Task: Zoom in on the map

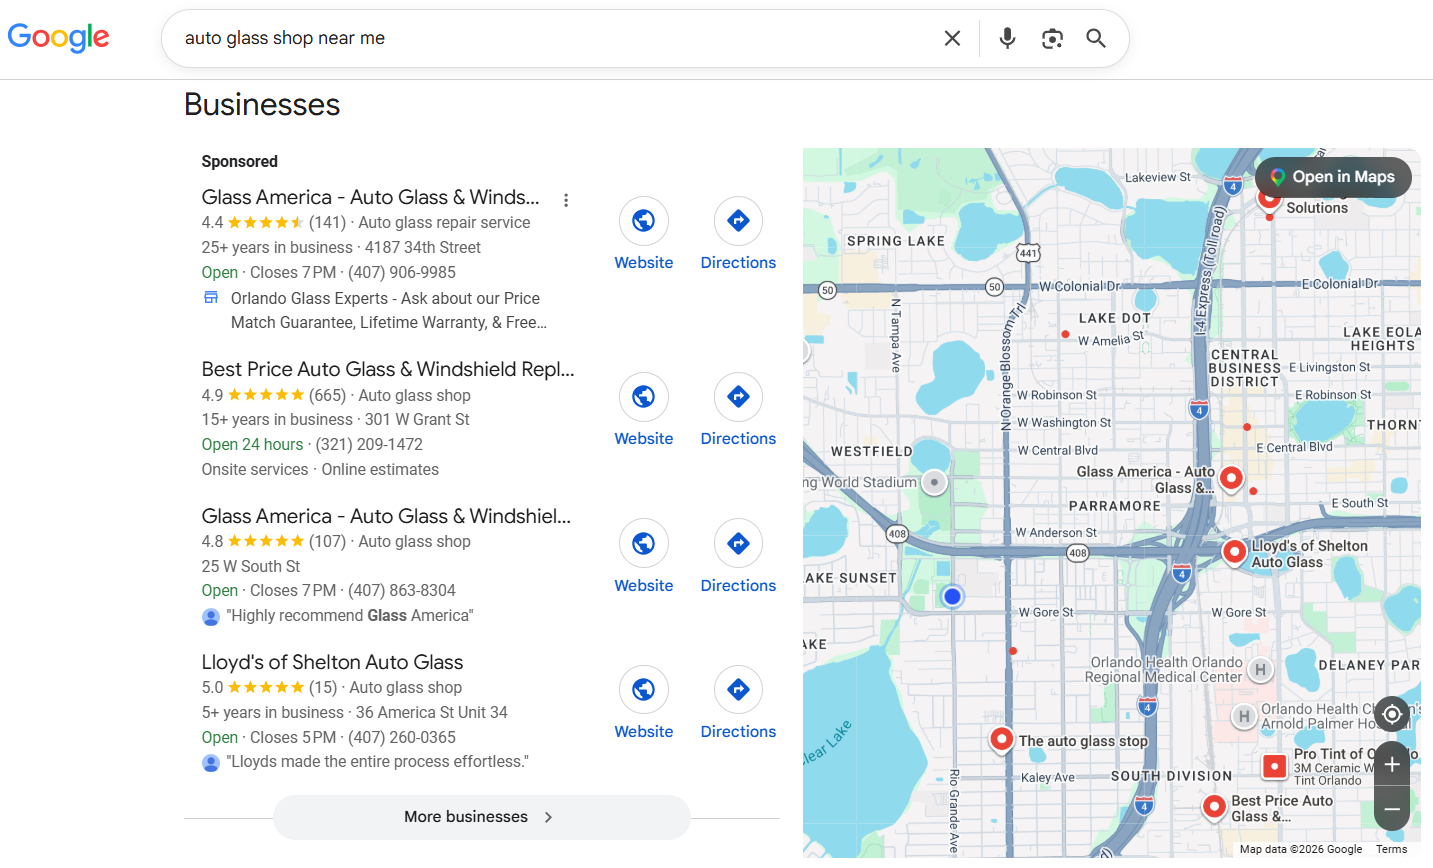Action: (x=1392, y=765)
